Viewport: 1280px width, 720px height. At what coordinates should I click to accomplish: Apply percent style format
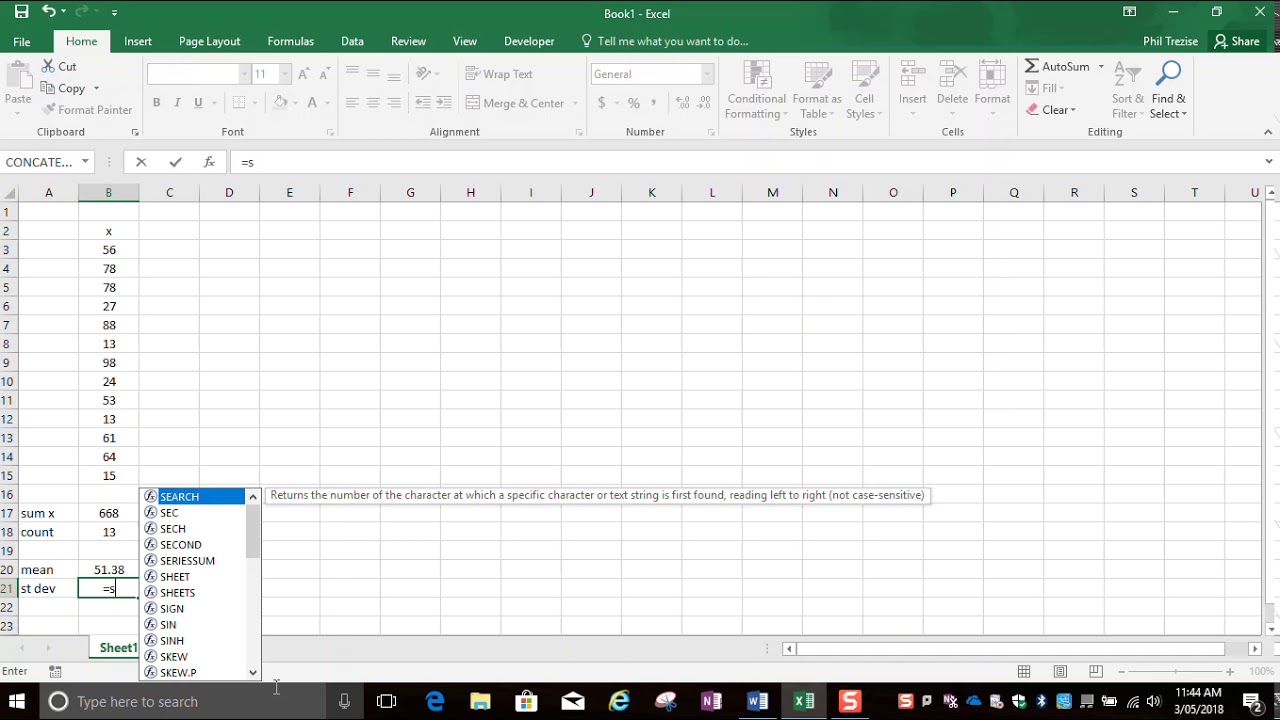coord(633,103)
